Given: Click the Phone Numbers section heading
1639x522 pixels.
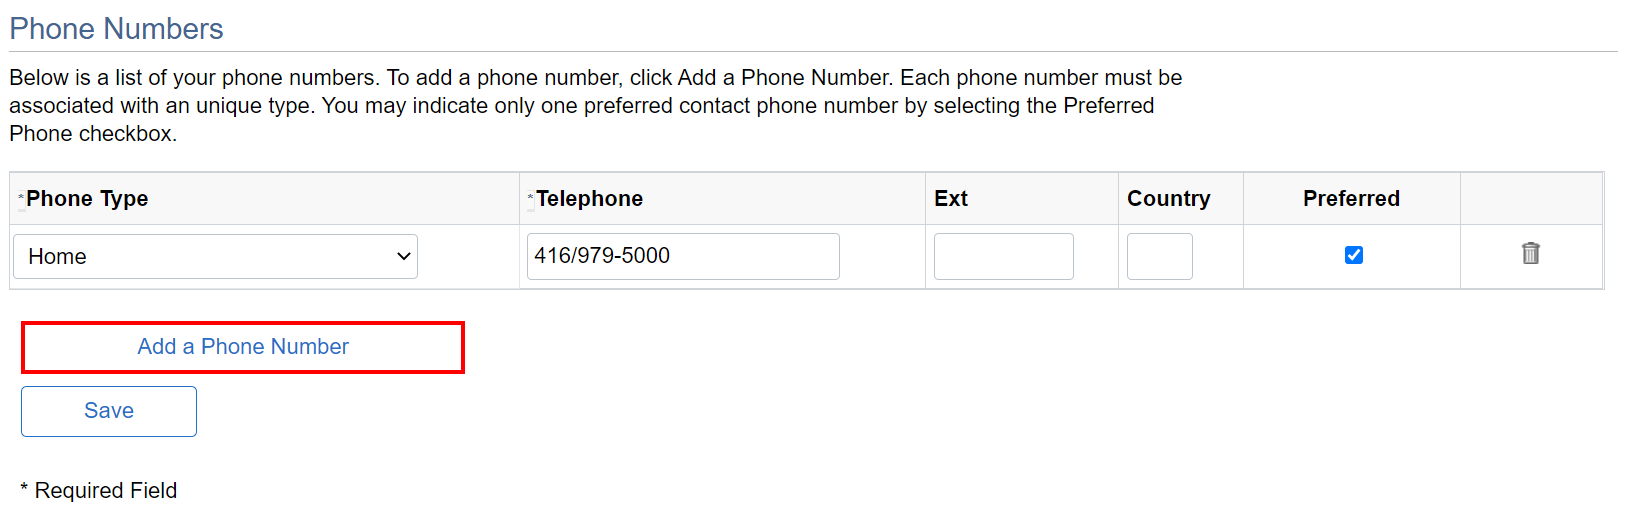Looking at the screenshot, I should (x=116, y=29).
